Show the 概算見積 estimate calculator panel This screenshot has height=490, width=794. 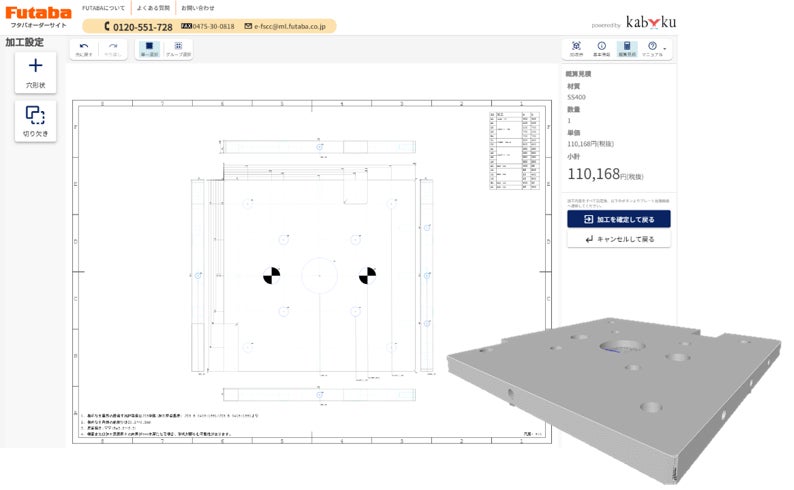(626, 48)
